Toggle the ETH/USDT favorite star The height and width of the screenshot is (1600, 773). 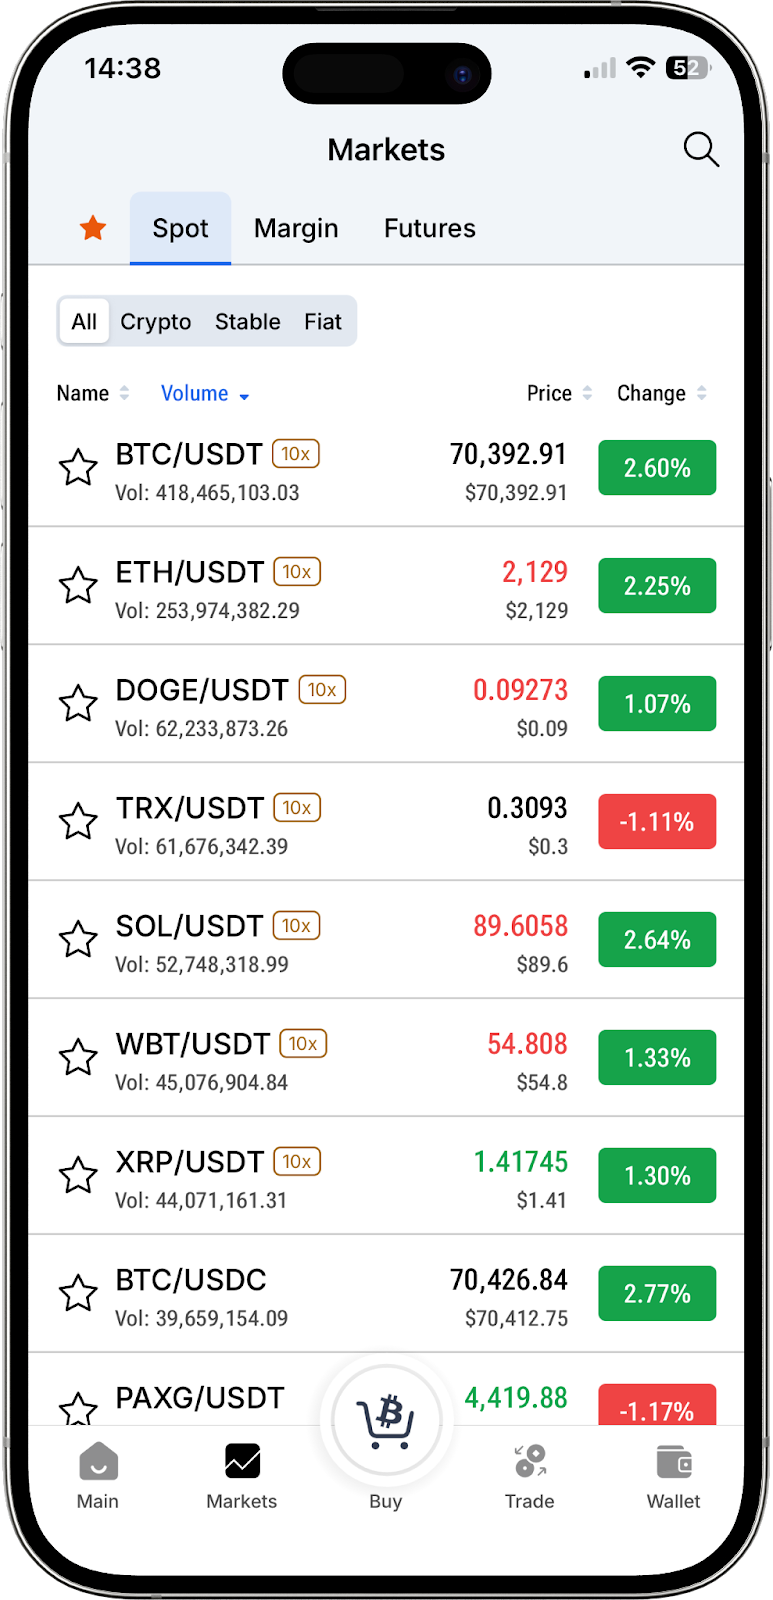pyautogui.click(x=78, y=585)
